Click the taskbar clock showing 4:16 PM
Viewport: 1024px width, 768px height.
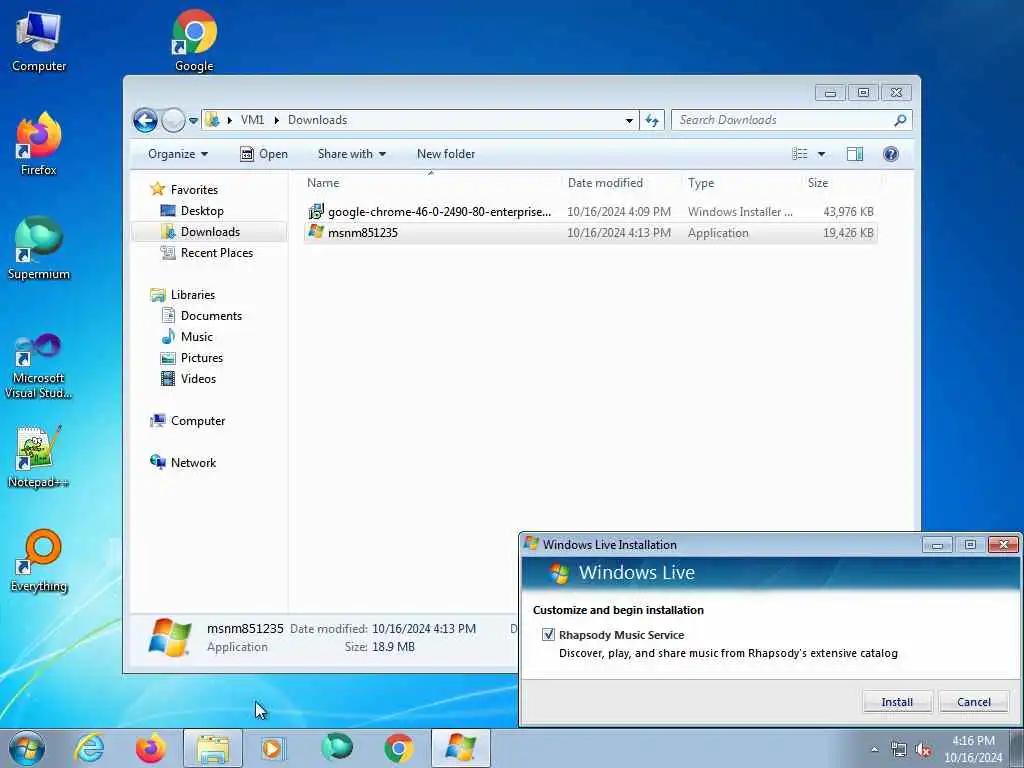[972, 749]
